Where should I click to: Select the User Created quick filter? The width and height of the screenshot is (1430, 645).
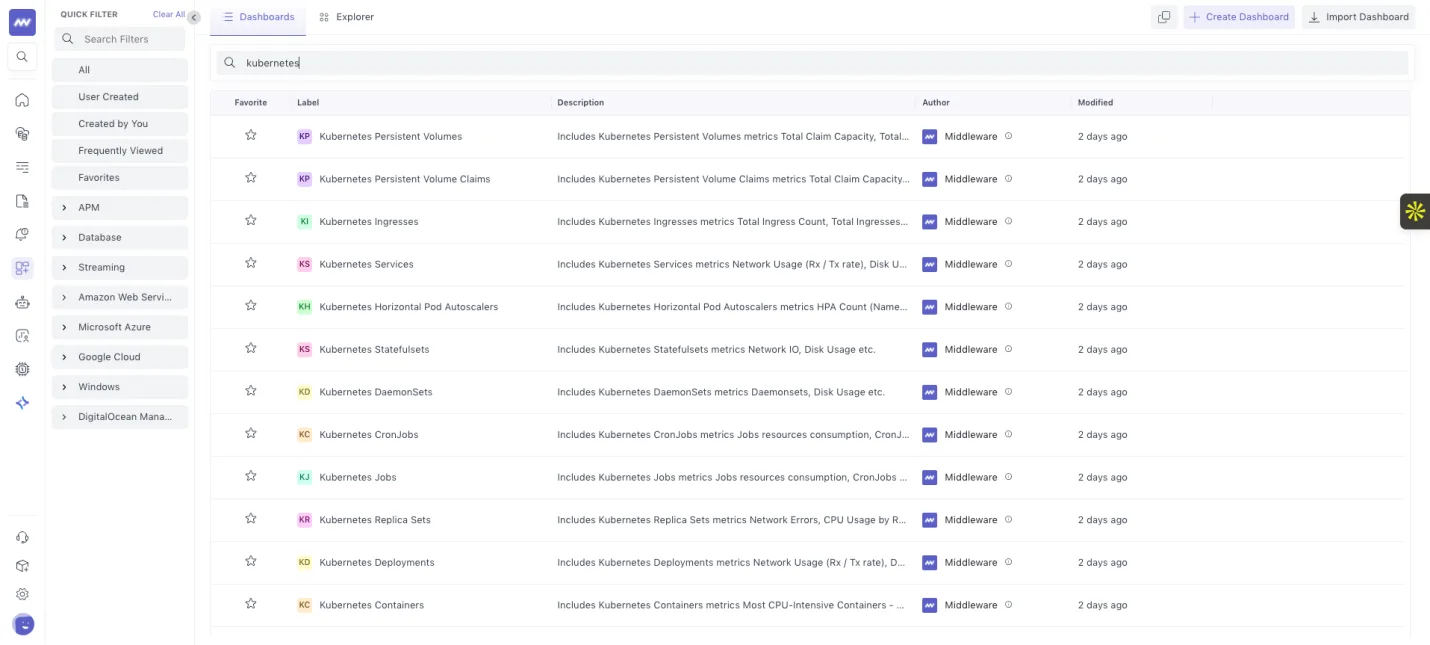pyautogui.click(x=120, y=97)
